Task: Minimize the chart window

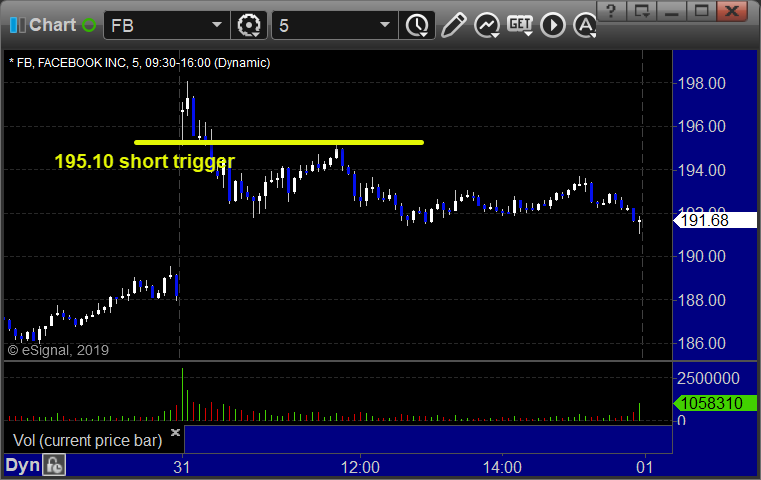Action: [x=671, y=10]
